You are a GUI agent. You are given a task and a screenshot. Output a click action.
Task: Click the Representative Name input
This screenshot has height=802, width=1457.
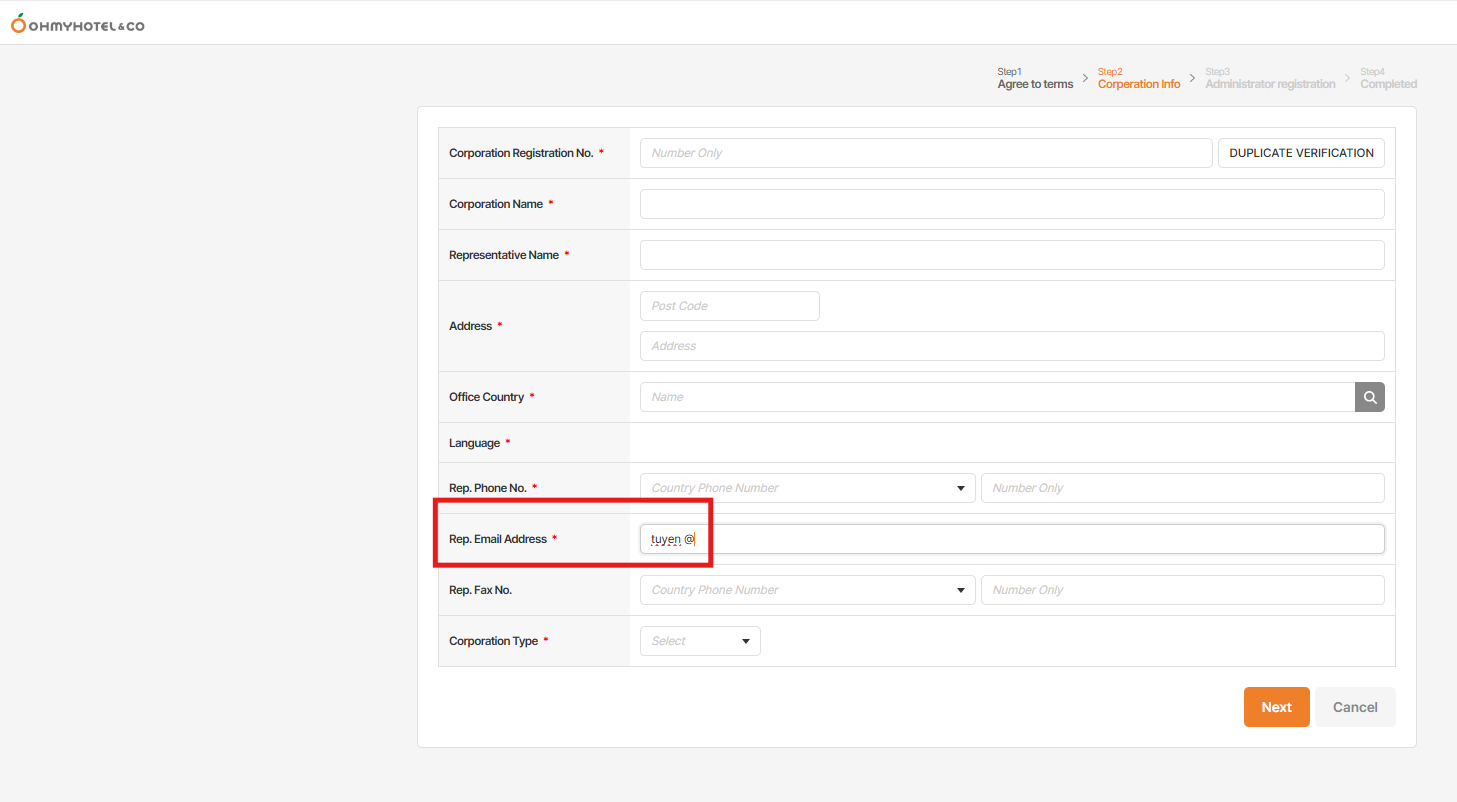pos(1012,255)
